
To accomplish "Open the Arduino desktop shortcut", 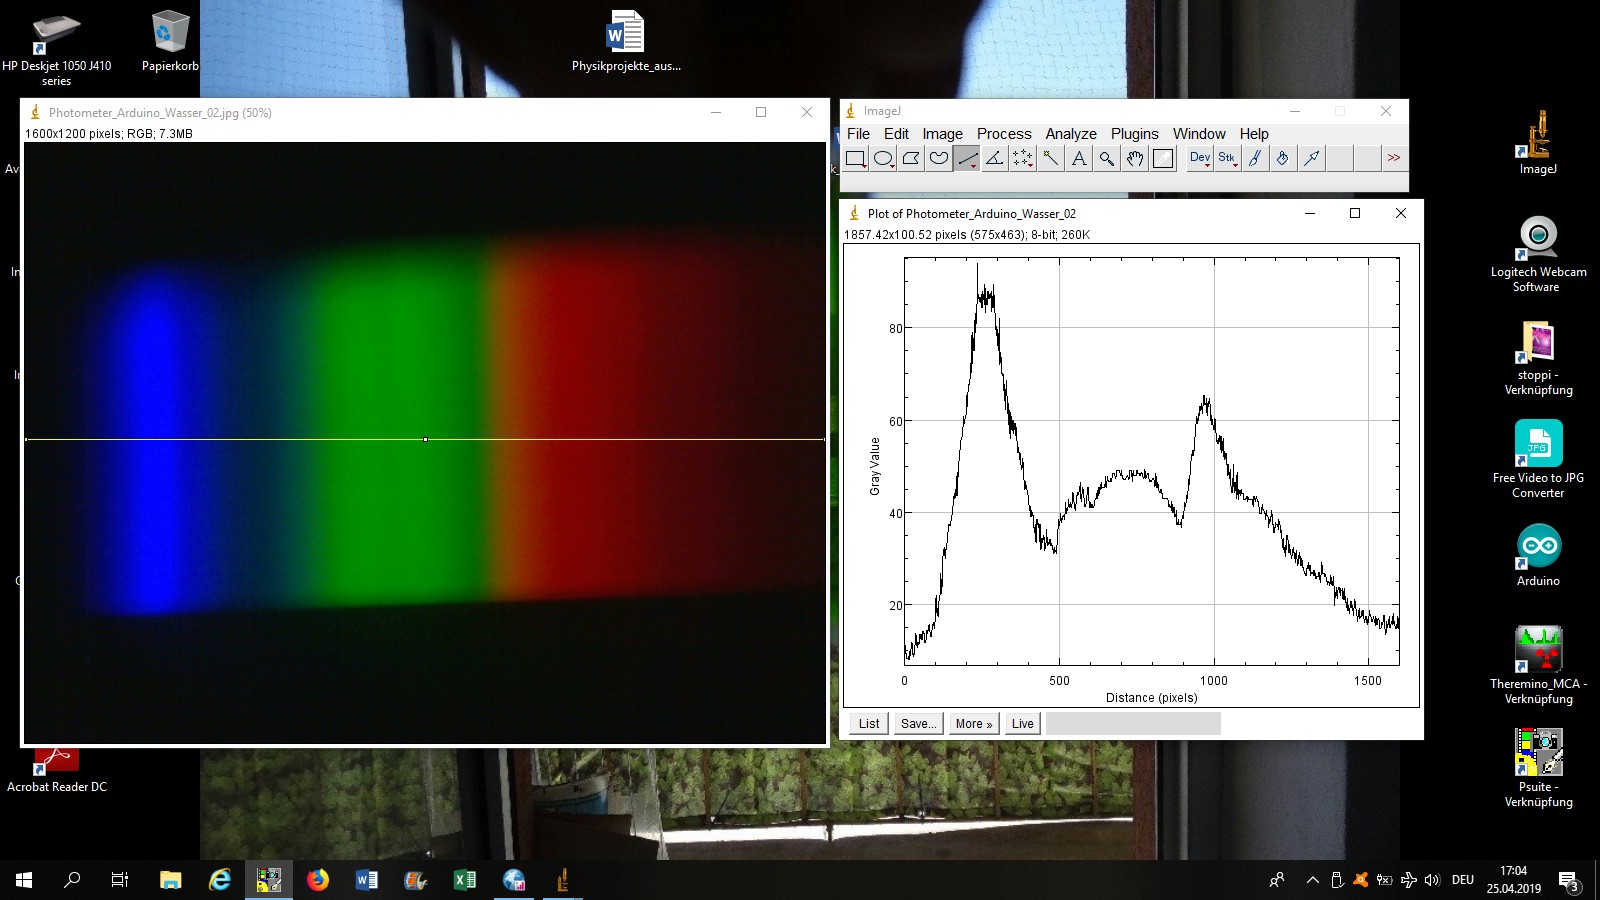I will [x=1538, y=555].
